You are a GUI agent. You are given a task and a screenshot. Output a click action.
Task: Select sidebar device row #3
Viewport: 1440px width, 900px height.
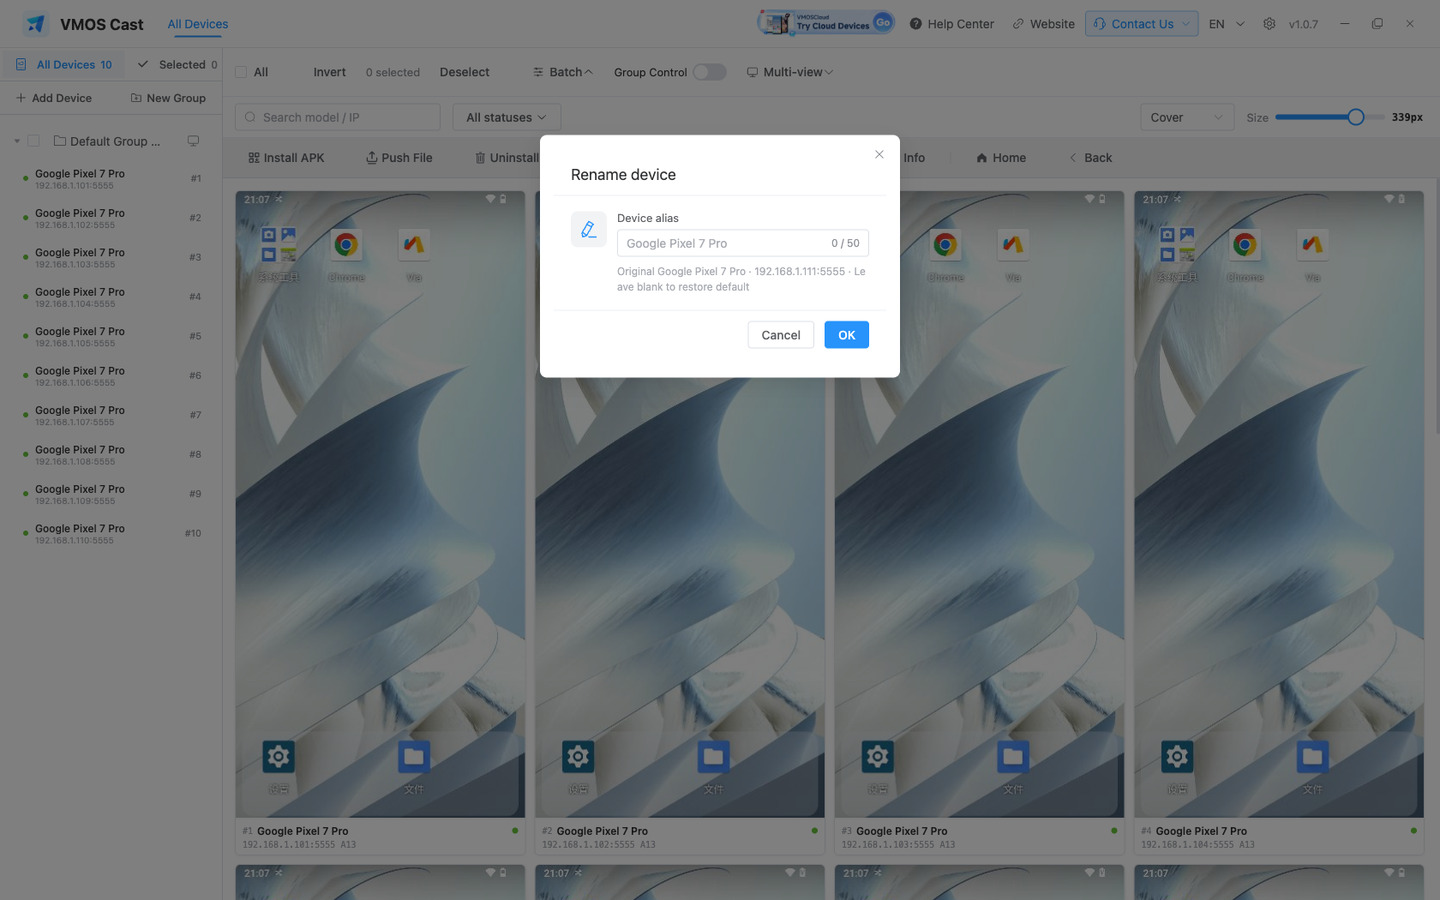click(111, 258)
